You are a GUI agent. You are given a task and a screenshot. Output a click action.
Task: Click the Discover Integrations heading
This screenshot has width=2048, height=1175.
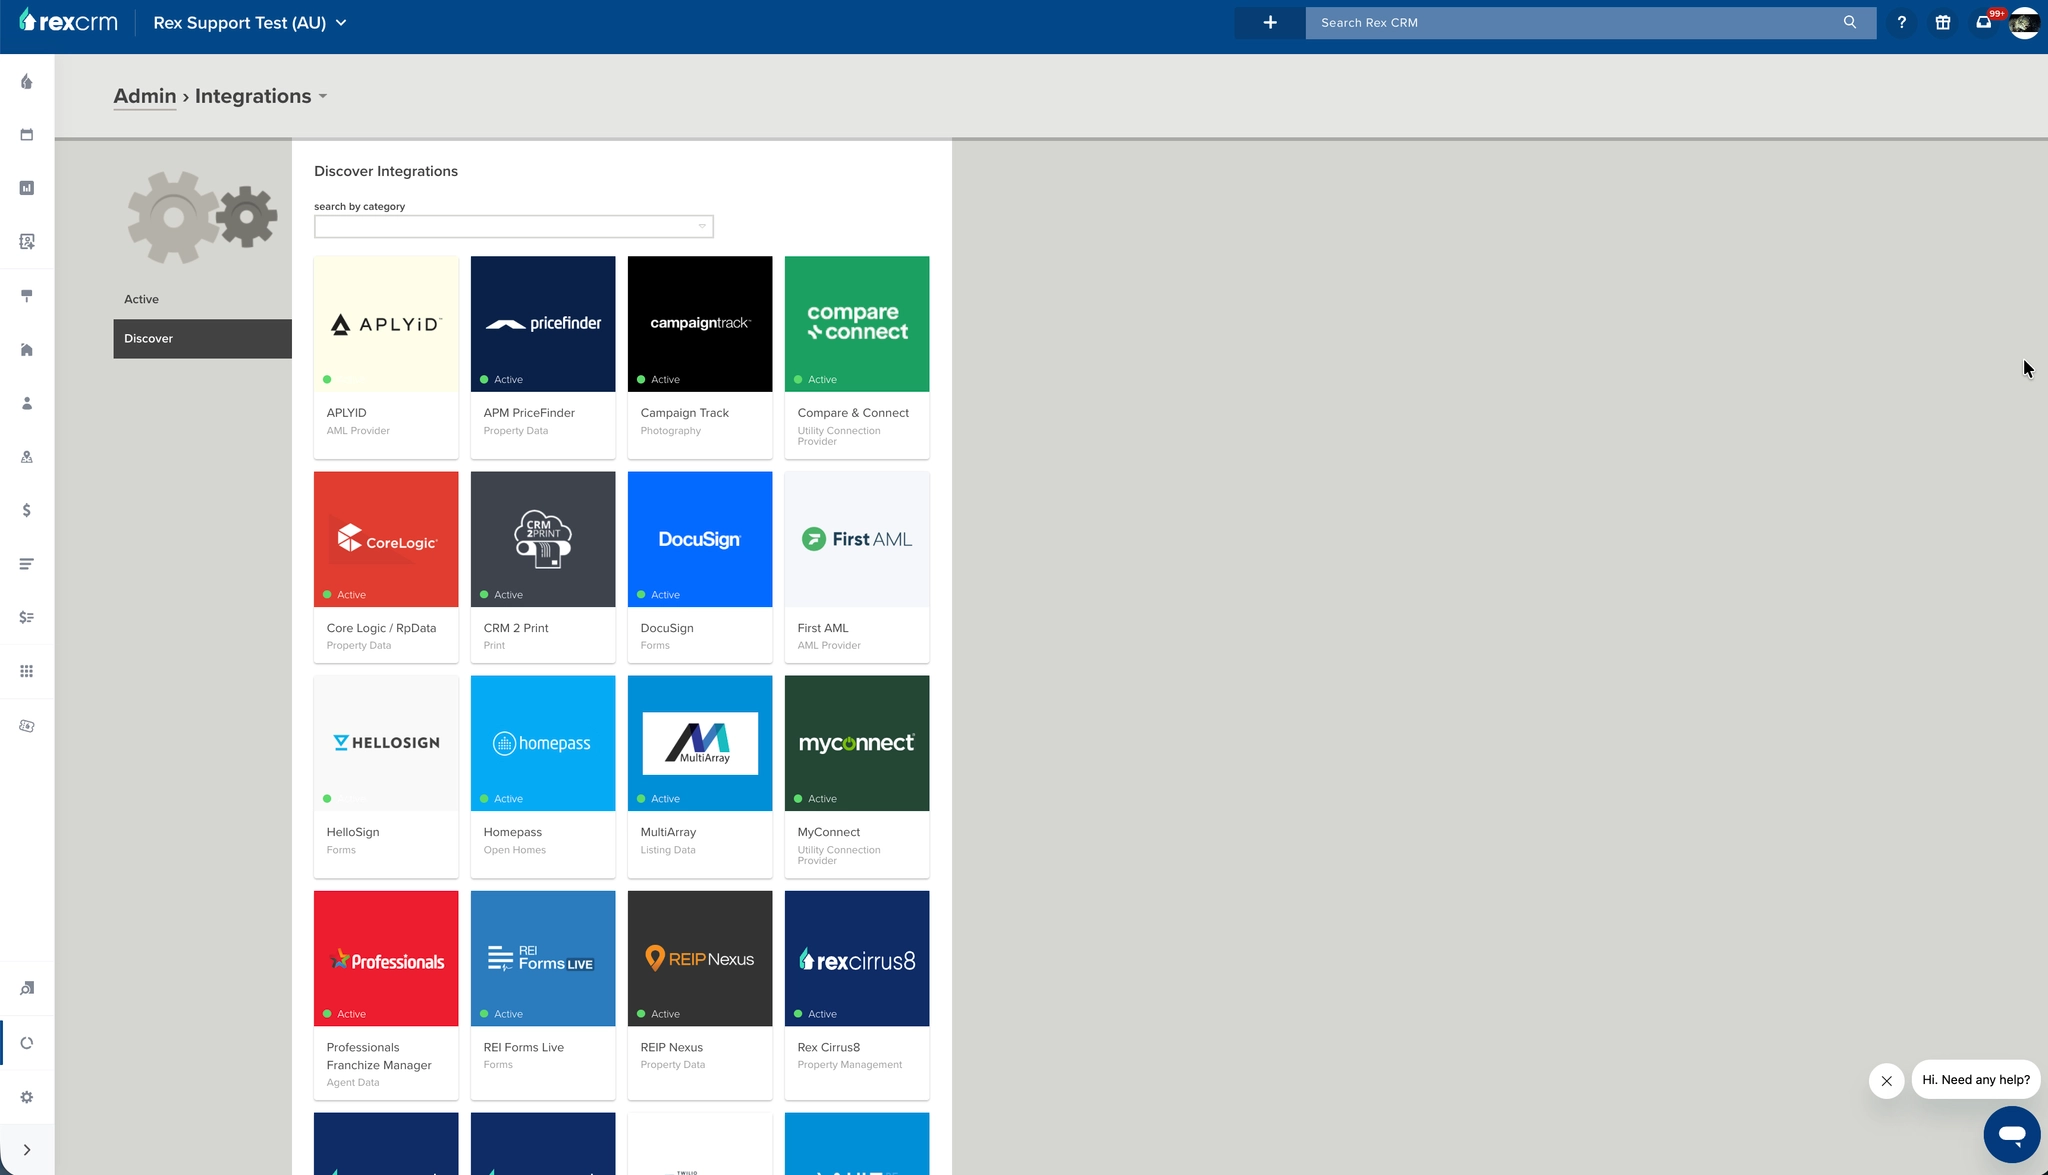(x=386, y=171)
